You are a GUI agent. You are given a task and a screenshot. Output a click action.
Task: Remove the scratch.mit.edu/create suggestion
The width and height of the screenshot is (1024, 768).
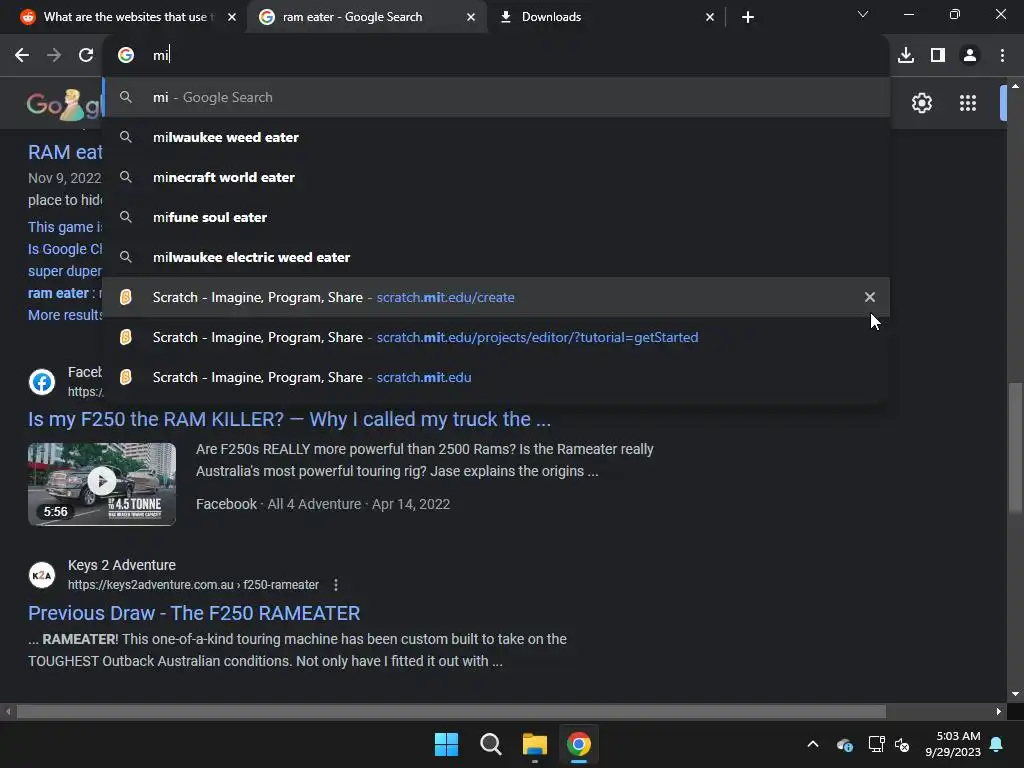pos(869,297)
